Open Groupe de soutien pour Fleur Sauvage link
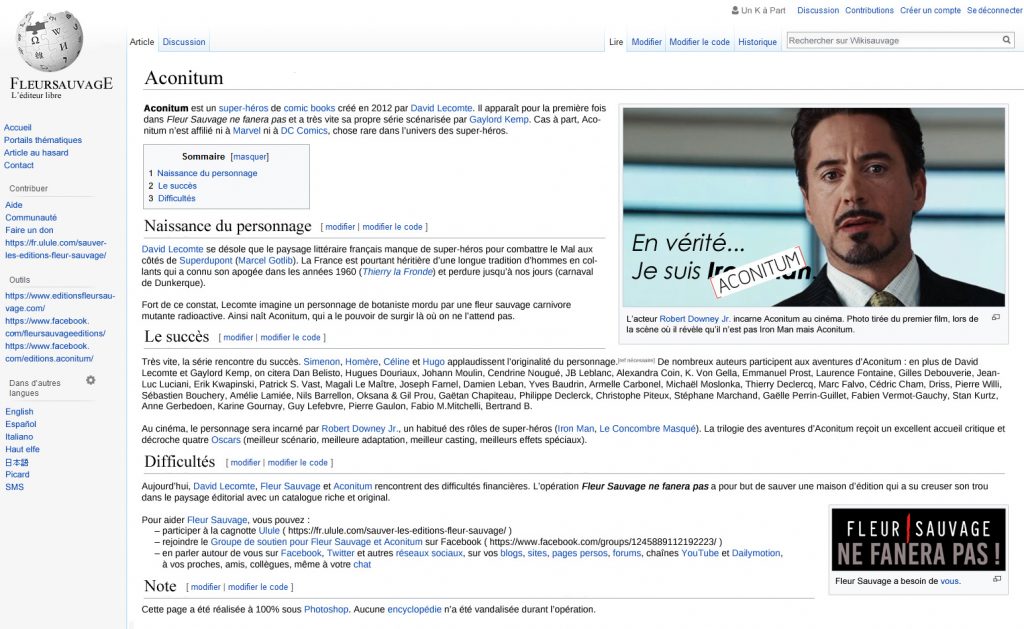Viewport: 1024px width, 629px height. click(x=317, y=541)
